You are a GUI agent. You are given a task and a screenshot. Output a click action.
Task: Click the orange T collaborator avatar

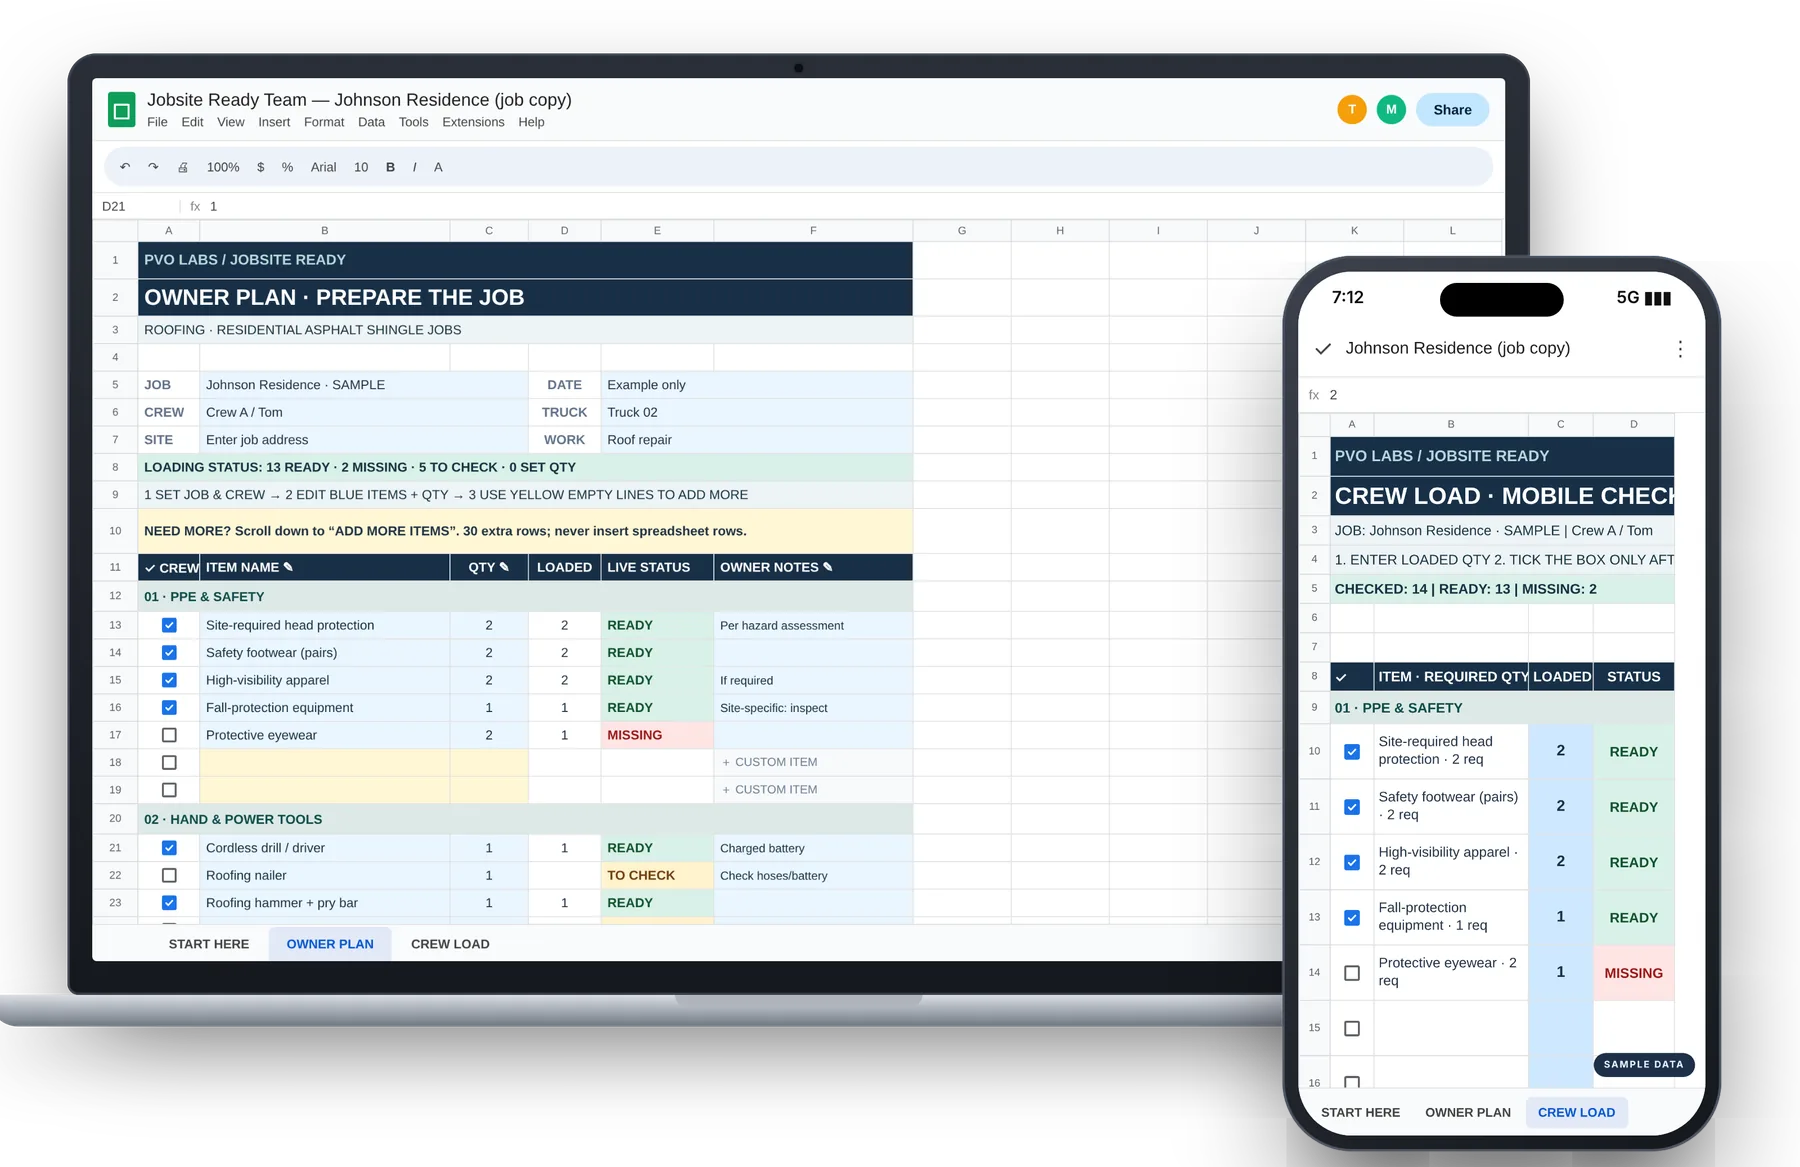coord(1352,110)
